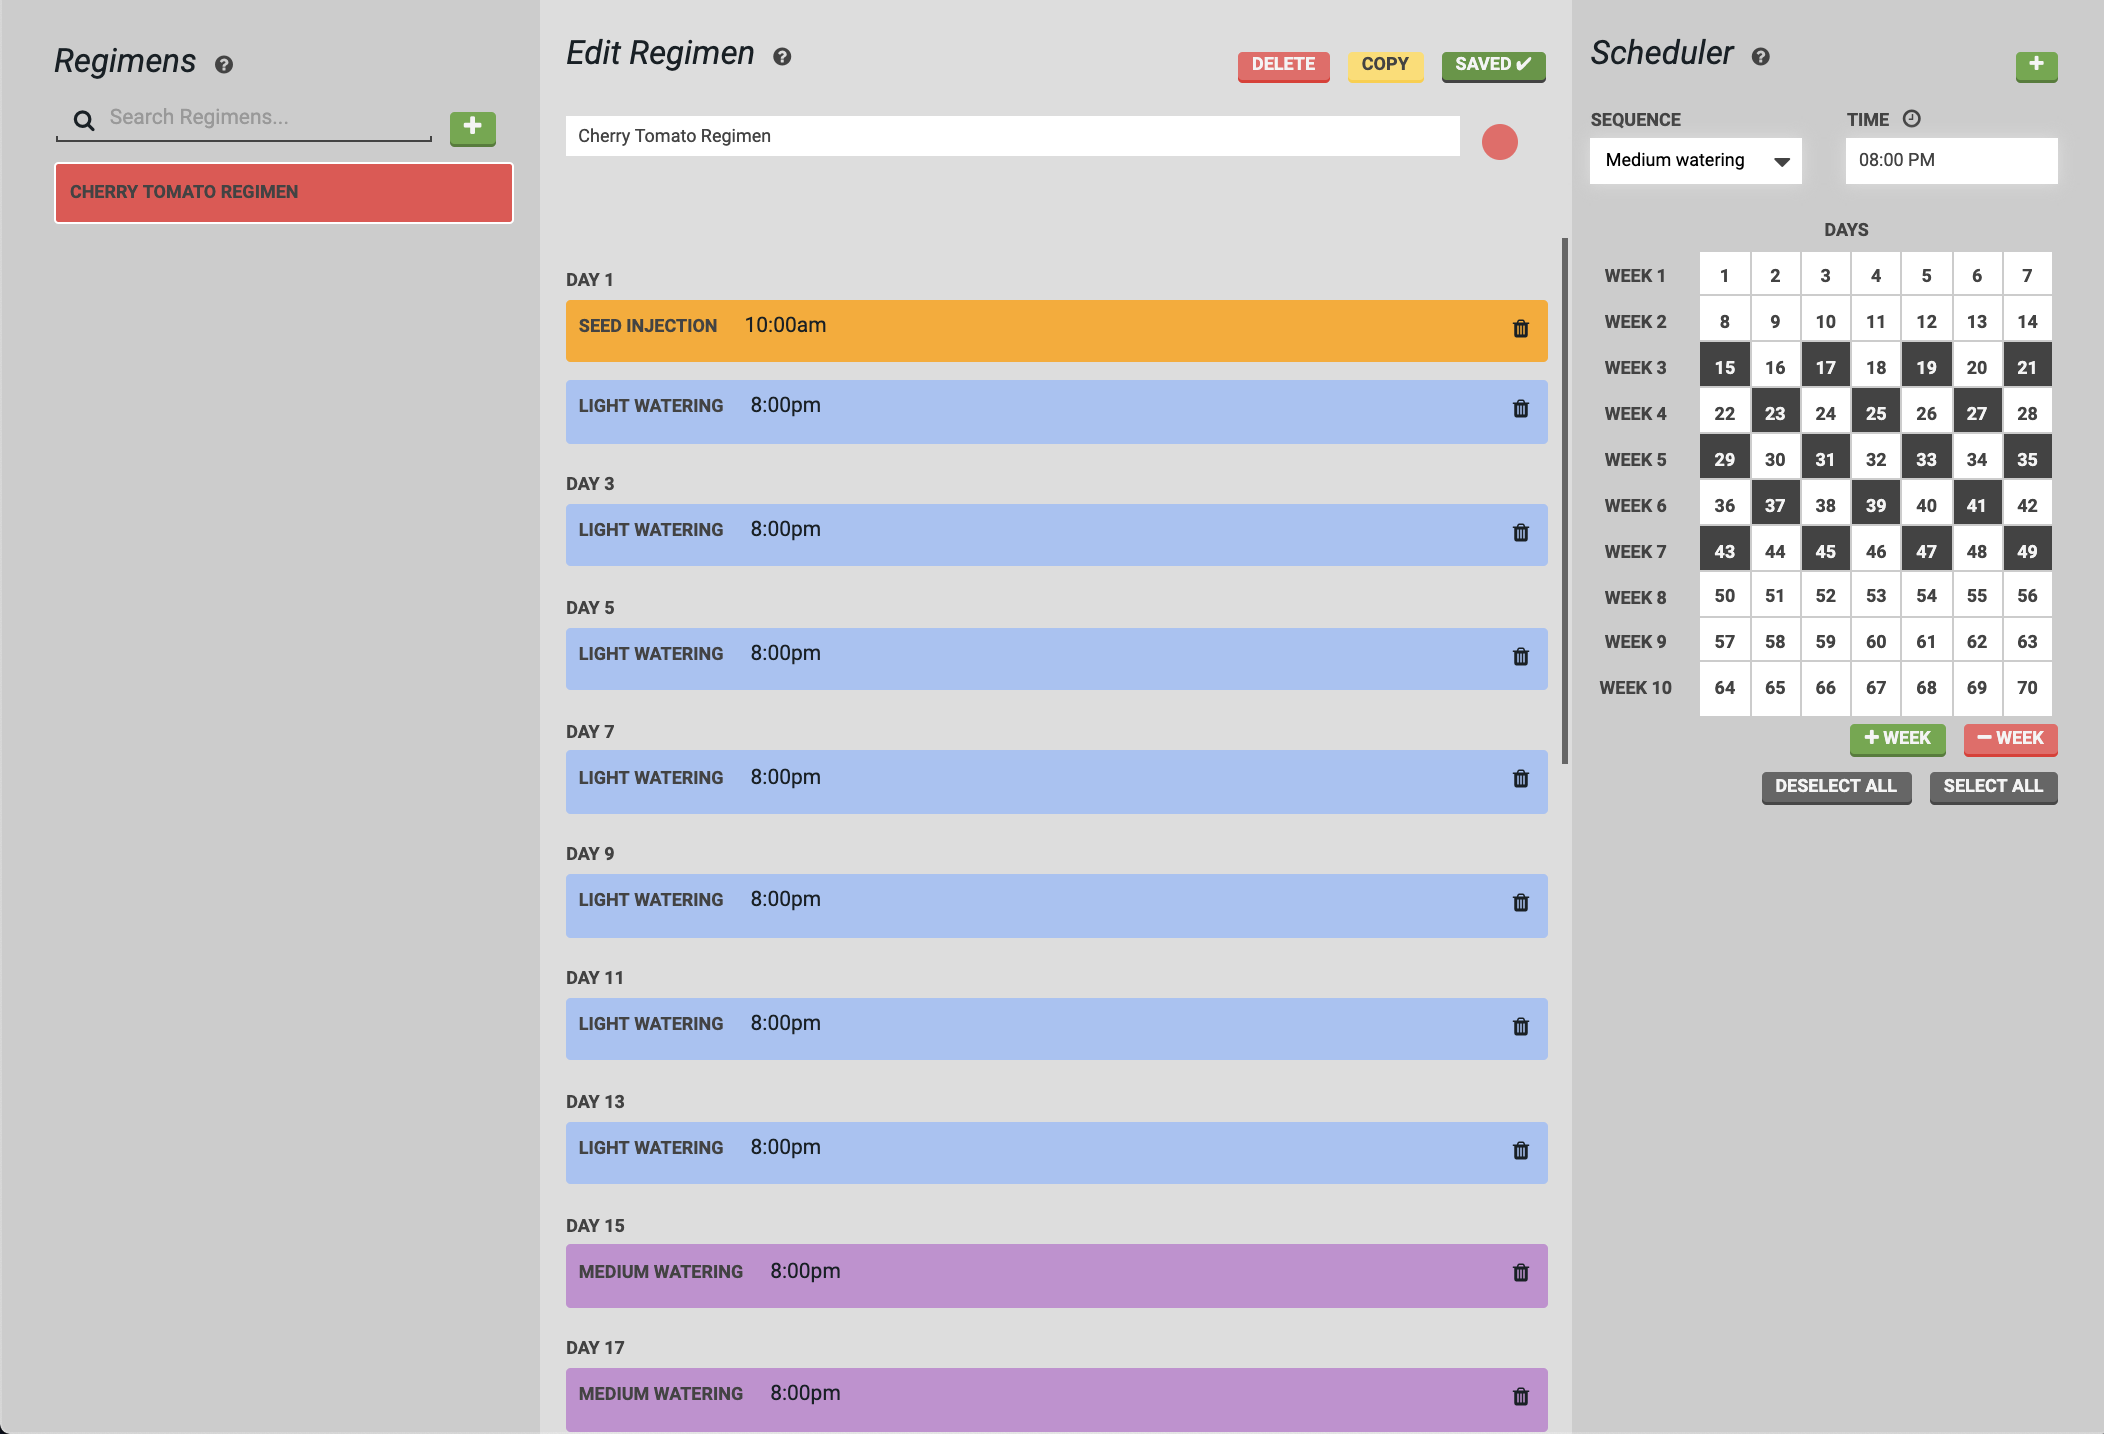Screen dimensions: 2104x1434
Task: Remove Day 15 Medium Watering with trash icon
Action: [x=1520, y=1273]
